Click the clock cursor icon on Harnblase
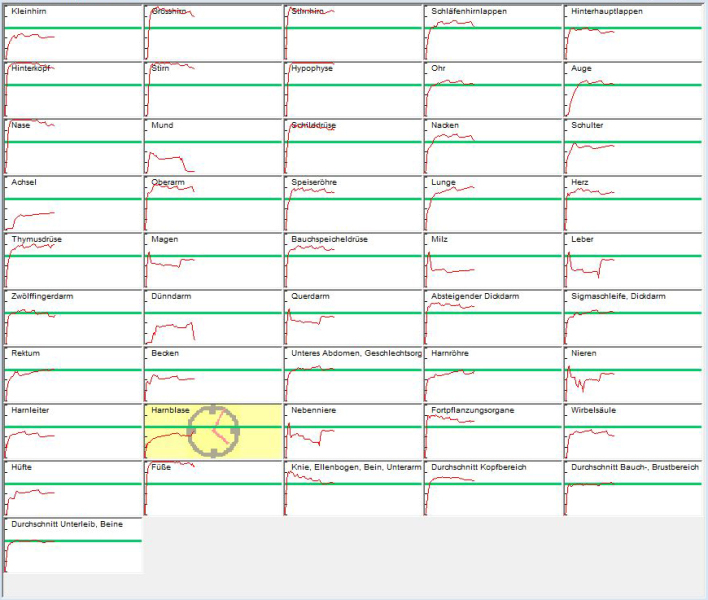Viewport: 708px width, 600px height. (214, 432)
